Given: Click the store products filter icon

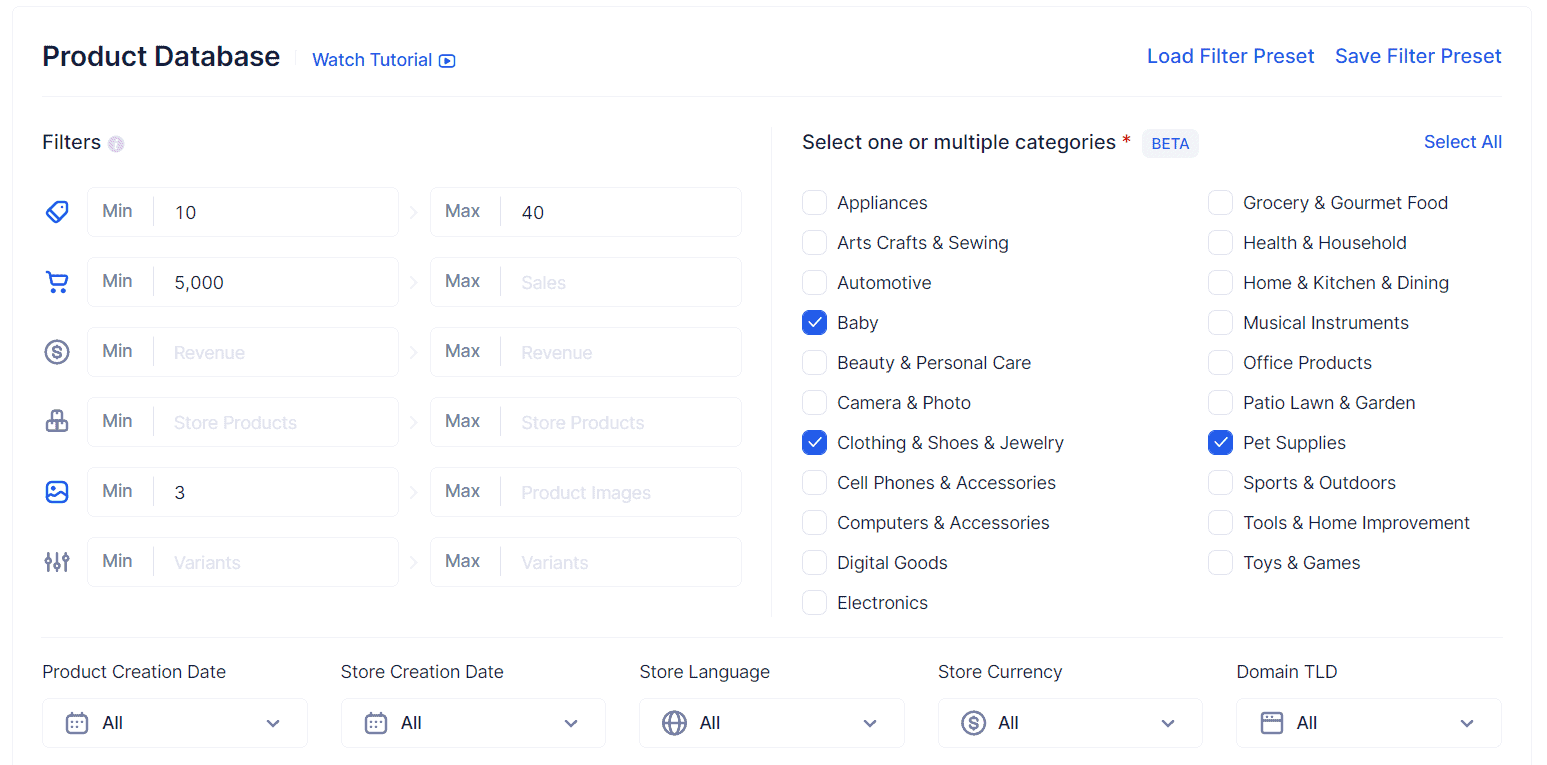Looking at the screenshot, I should click(x=57, y=421).
